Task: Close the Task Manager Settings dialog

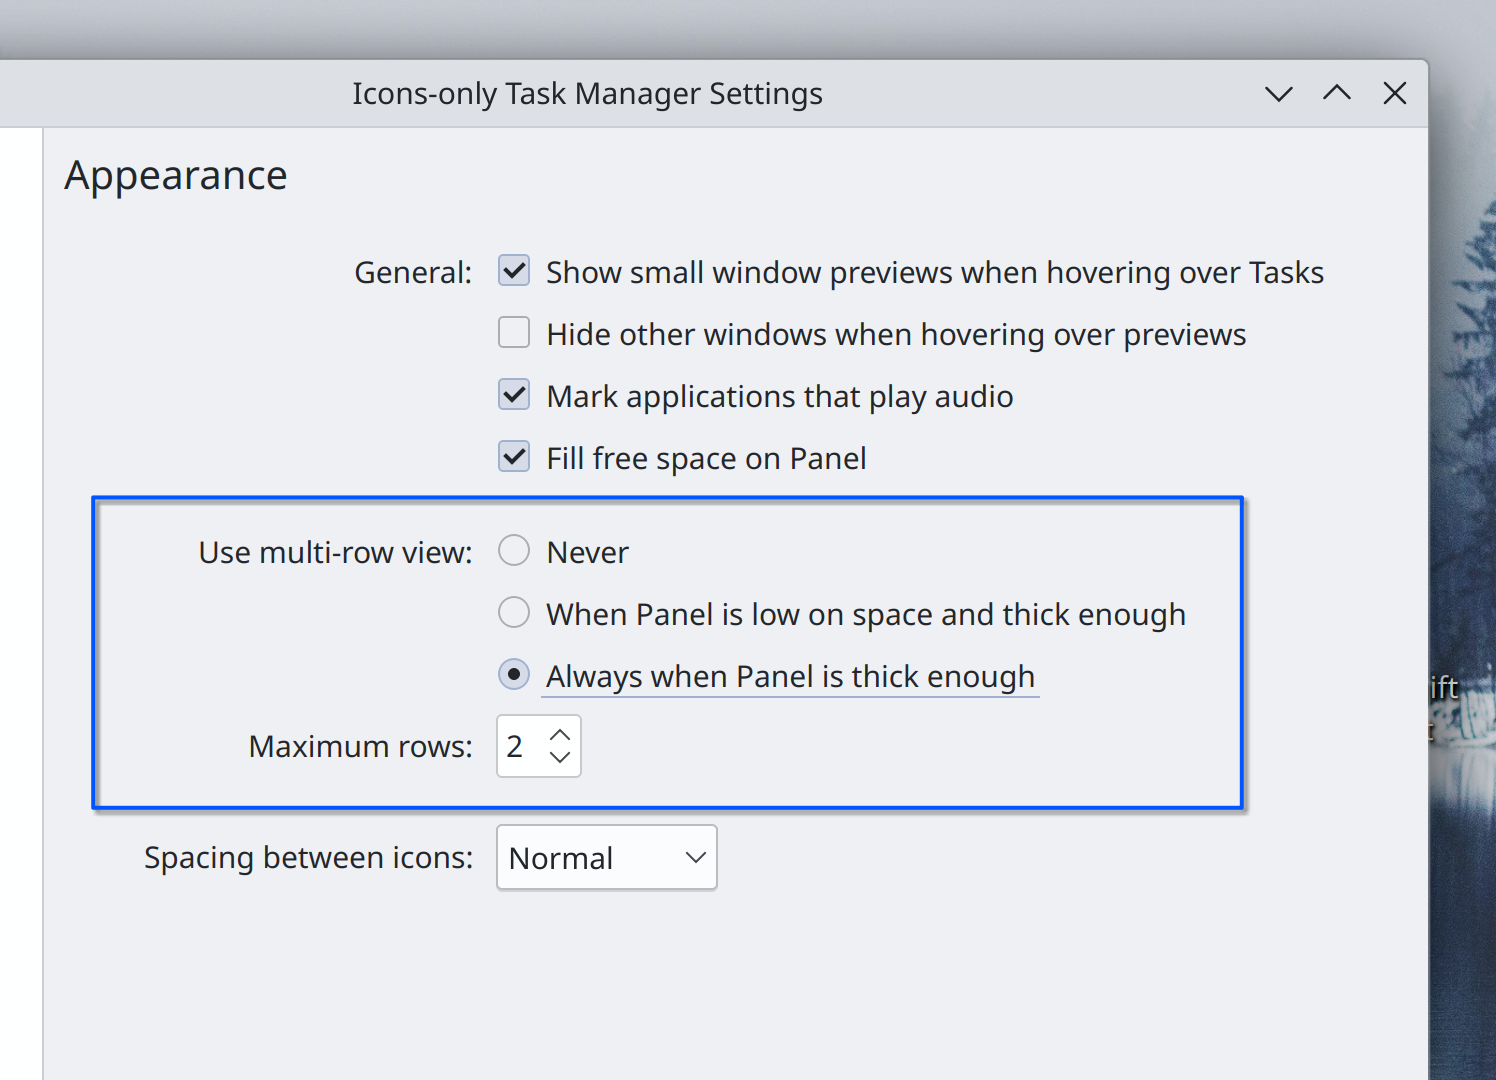Action: [x=1394, y=94]
